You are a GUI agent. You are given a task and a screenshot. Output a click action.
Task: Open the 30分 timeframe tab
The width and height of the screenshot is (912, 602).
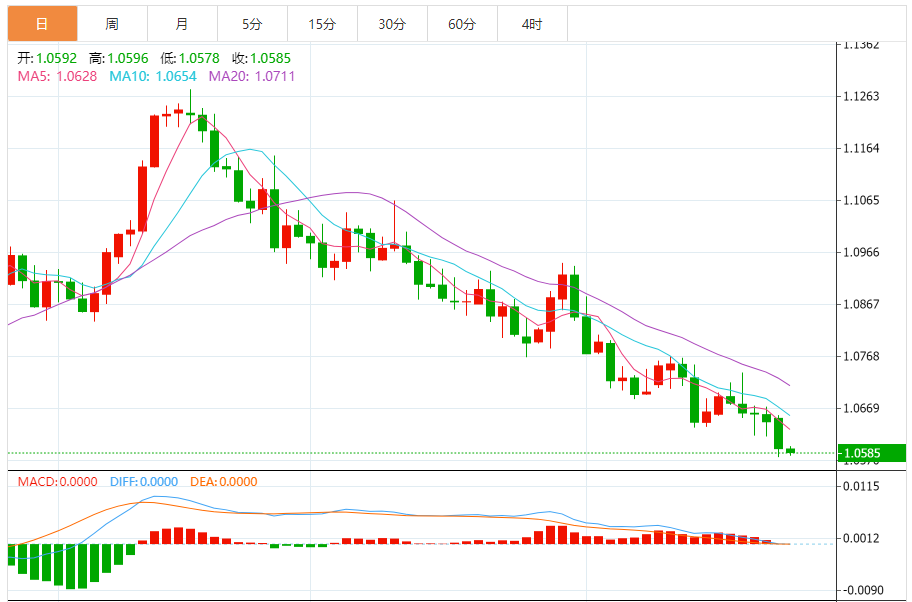coord(392,24)
